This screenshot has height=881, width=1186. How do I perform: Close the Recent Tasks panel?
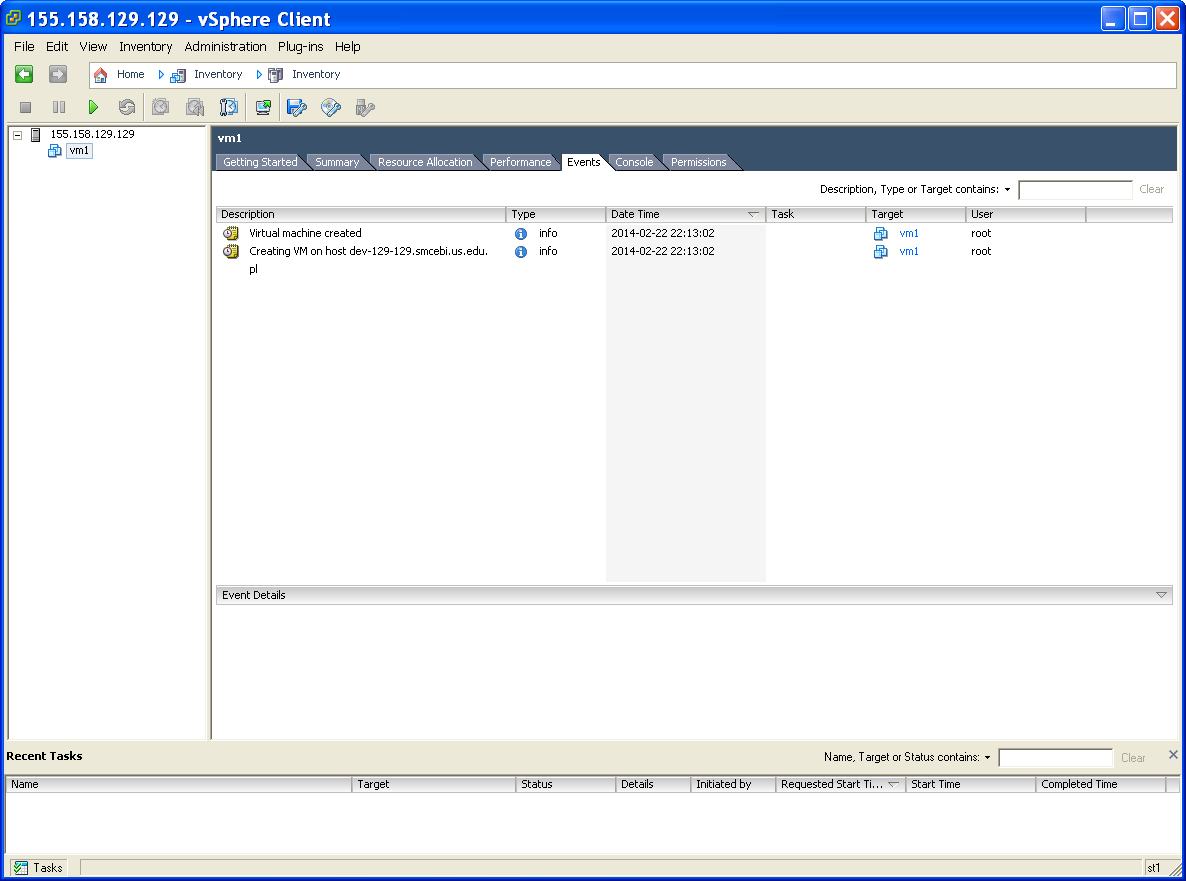[1173, 755]
